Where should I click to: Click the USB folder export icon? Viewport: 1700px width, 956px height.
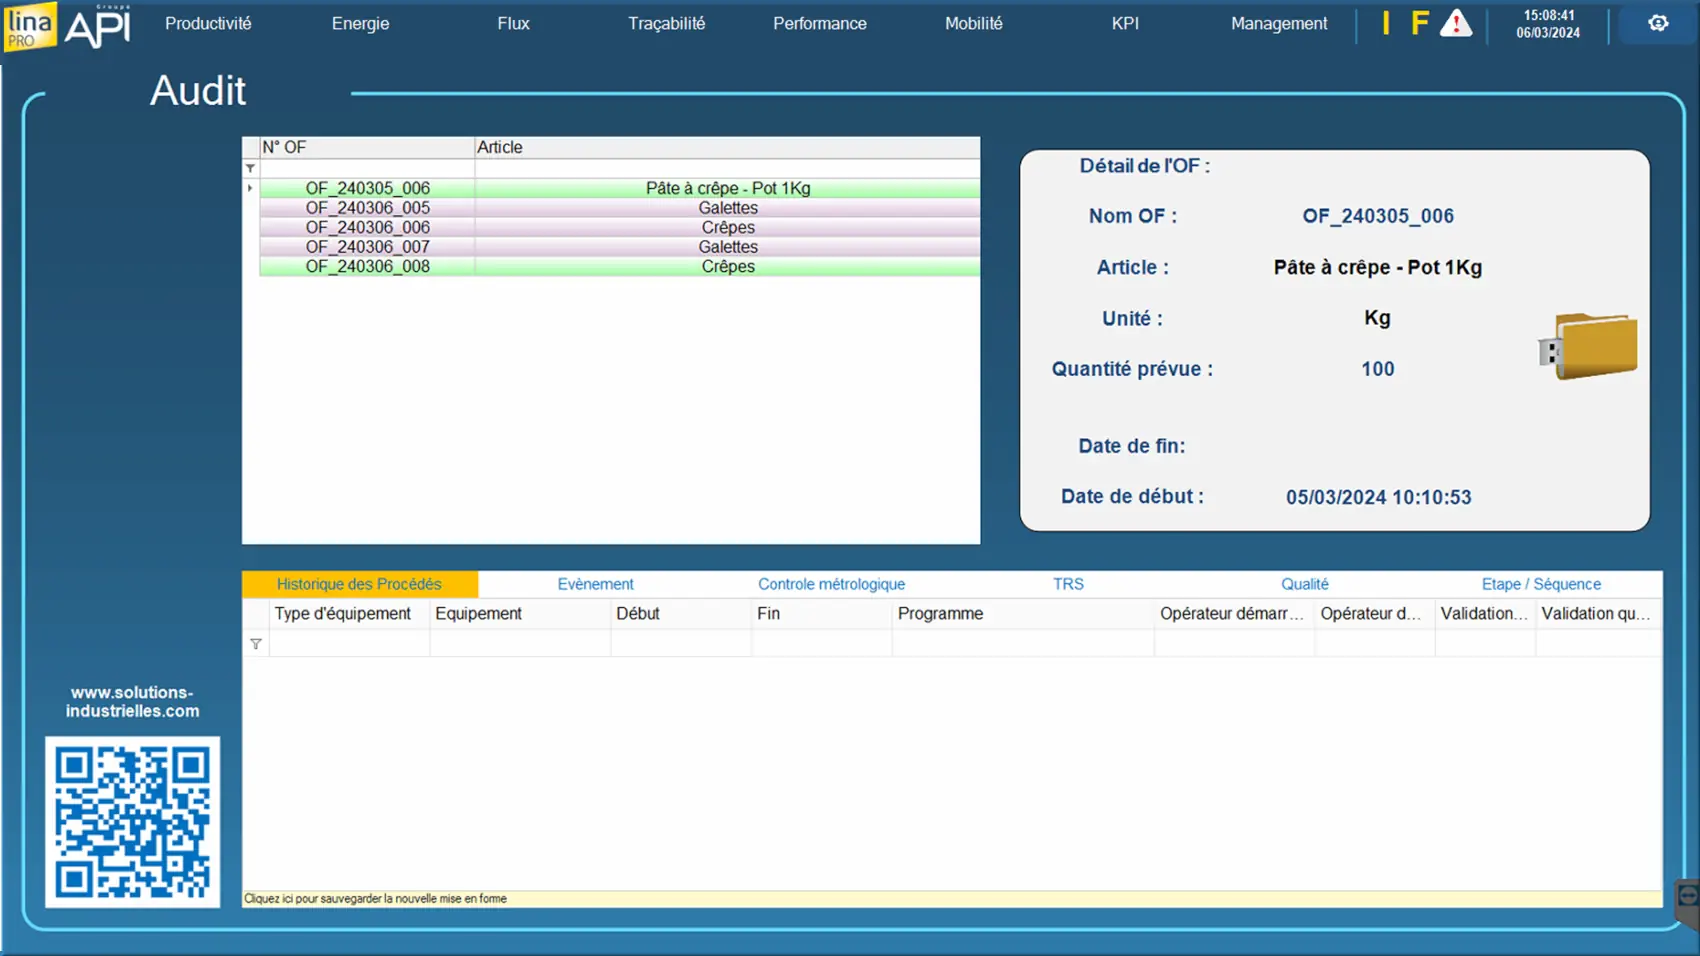click(x=1588, y=346)
